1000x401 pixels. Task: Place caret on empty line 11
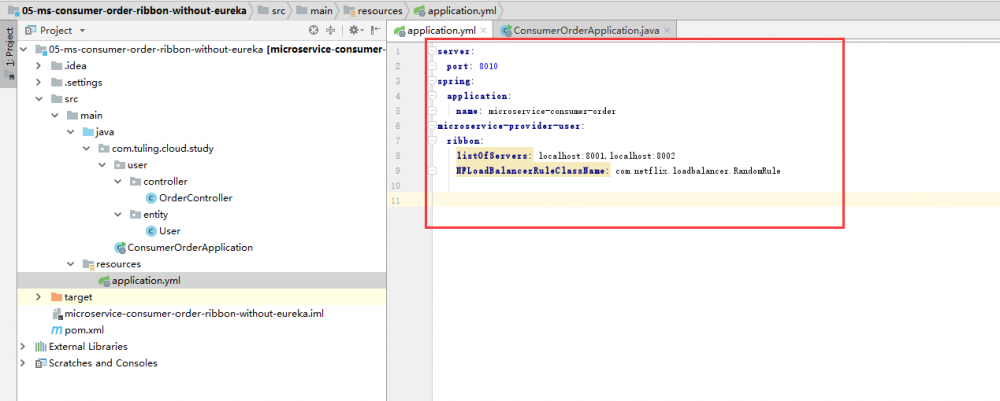(716, 200)
